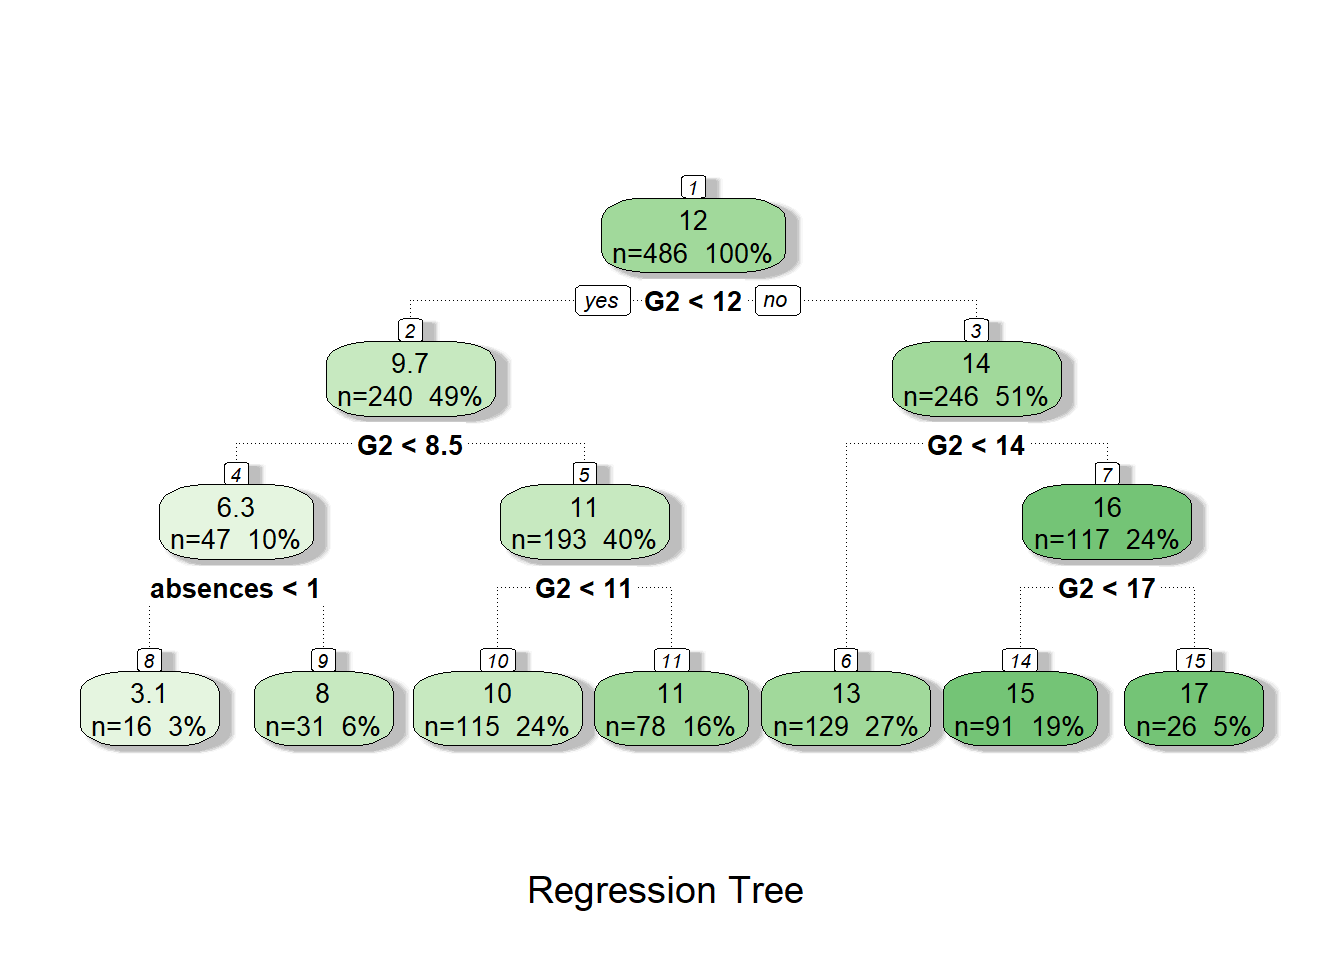Click the "G2 < 8.5" split label

[x=410, y=446]
